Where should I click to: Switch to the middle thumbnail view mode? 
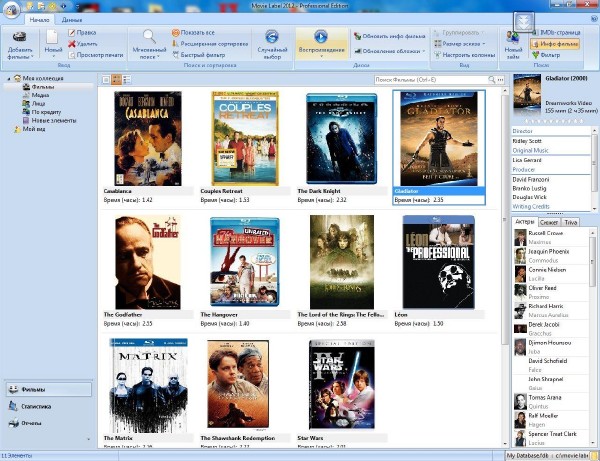pos(117,79)
